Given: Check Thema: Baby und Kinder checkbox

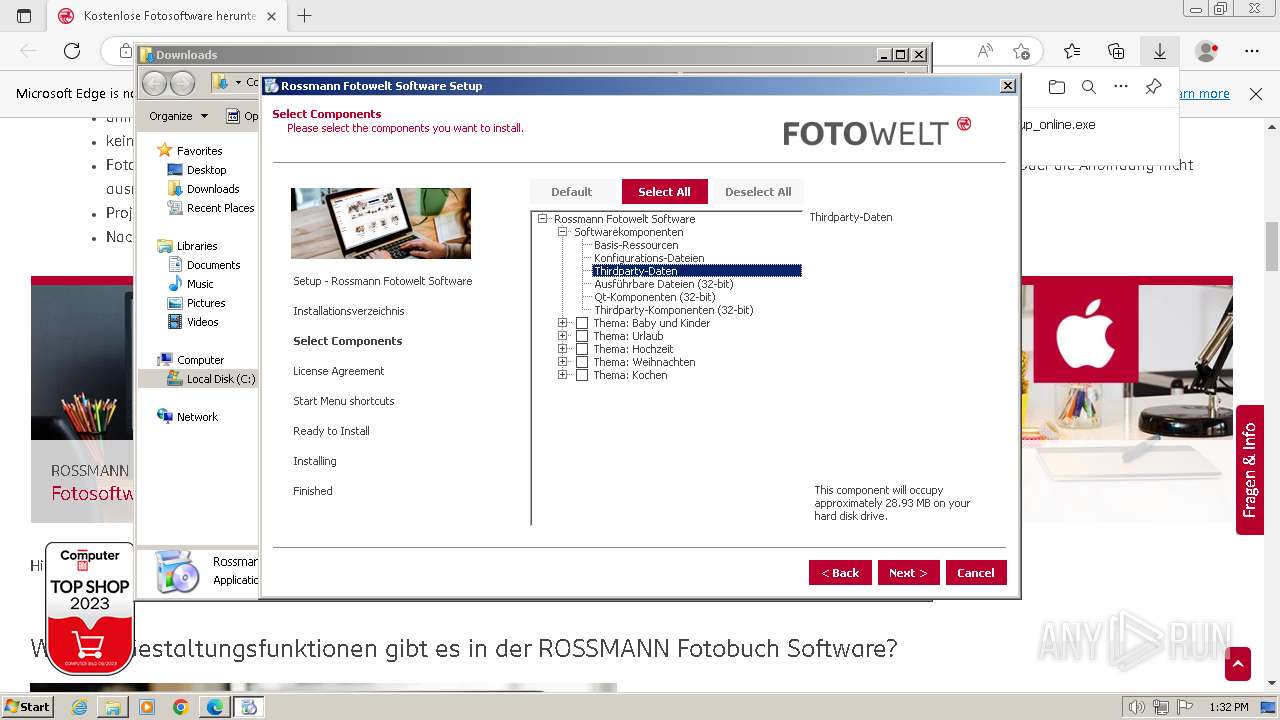Looking at the screenshot, I should (x=582, y=323).
